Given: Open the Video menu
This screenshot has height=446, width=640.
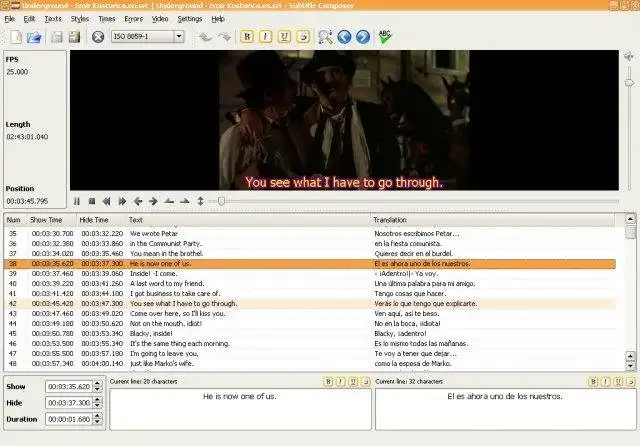Looking at the screenshot, I should coord(160,19).
